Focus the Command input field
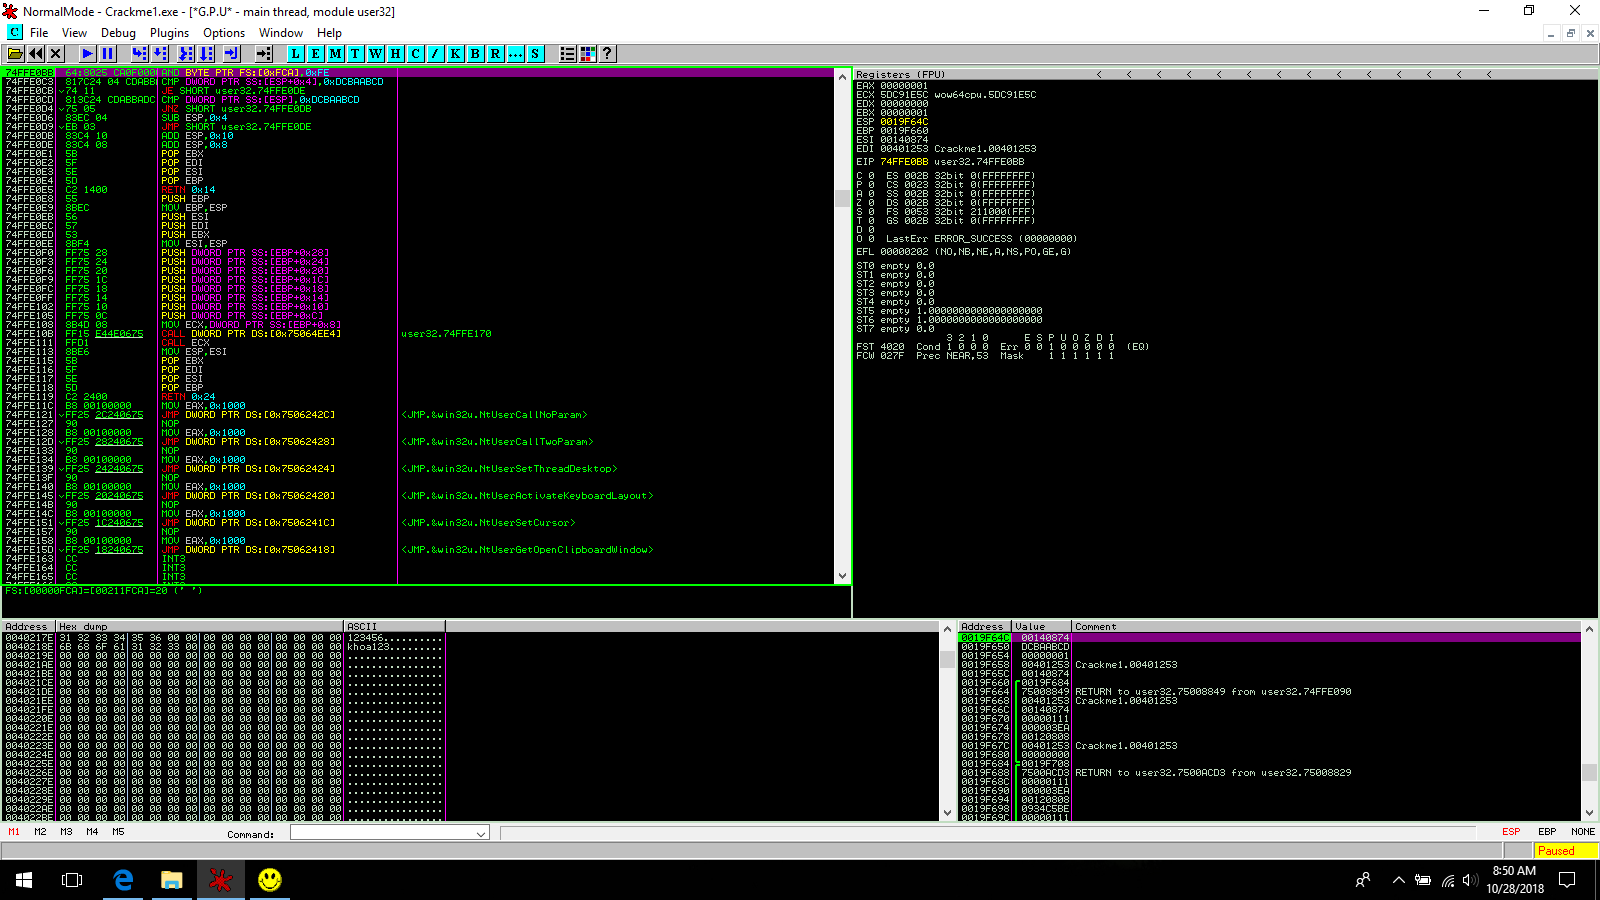 coord(383,833)
